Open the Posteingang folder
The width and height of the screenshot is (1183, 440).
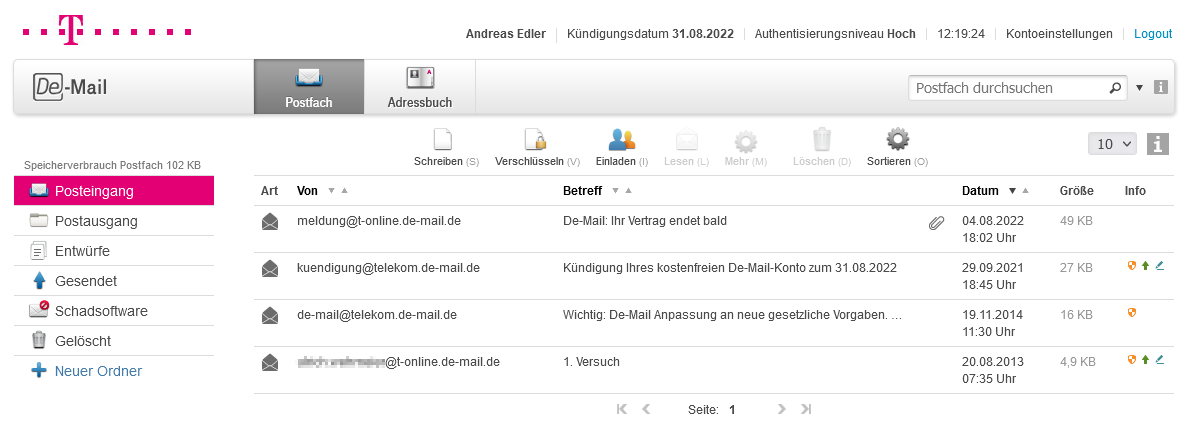(x=114, y=191)
